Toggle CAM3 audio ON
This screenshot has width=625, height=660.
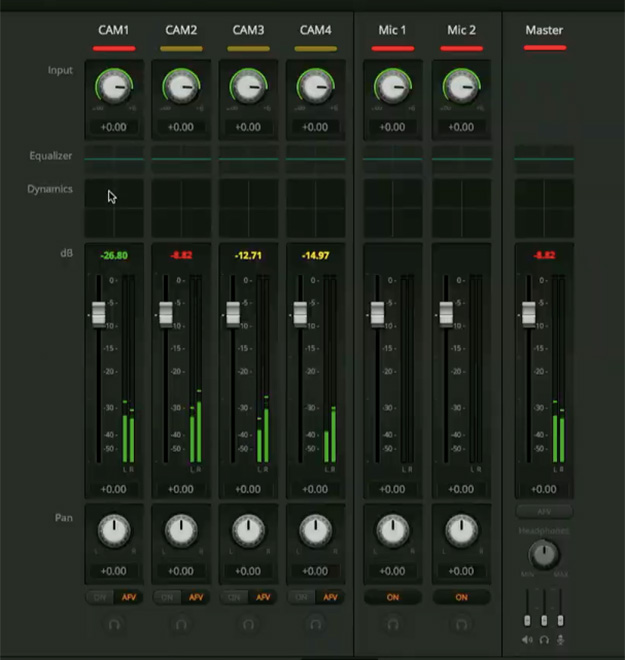point(234,597)
